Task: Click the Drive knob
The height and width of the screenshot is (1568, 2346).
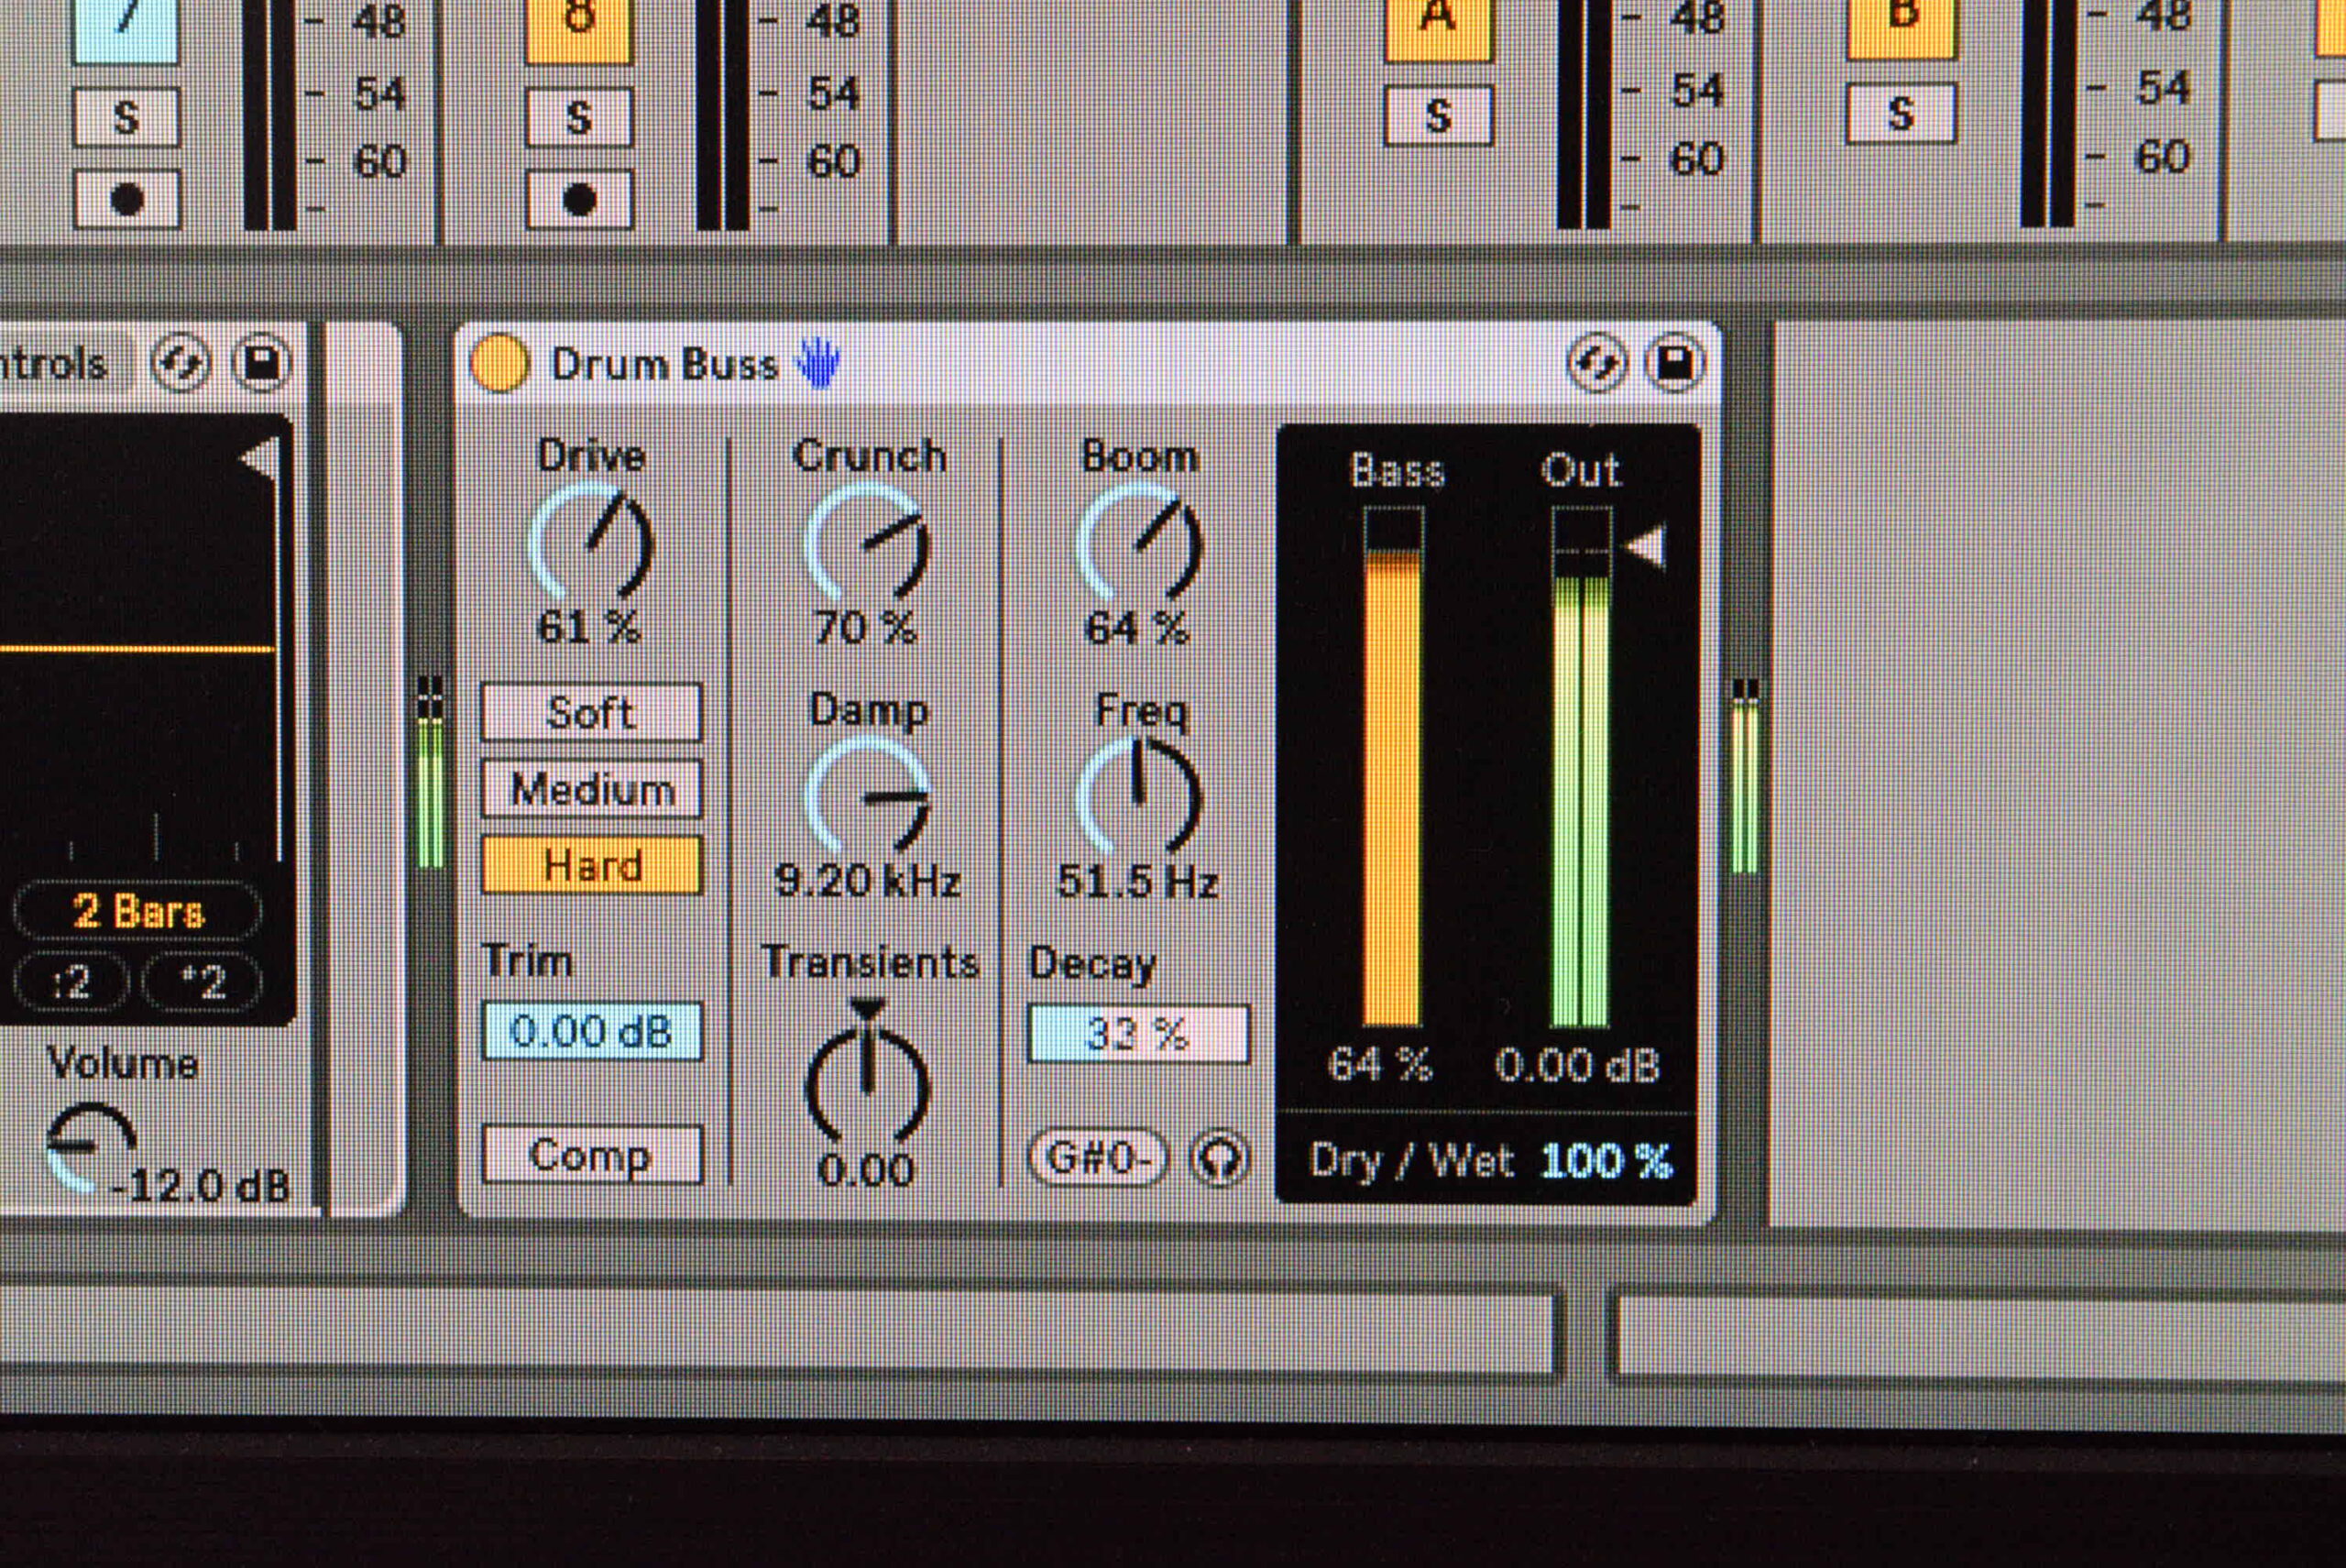Action: pyautogui.click(x=590, y=542)
